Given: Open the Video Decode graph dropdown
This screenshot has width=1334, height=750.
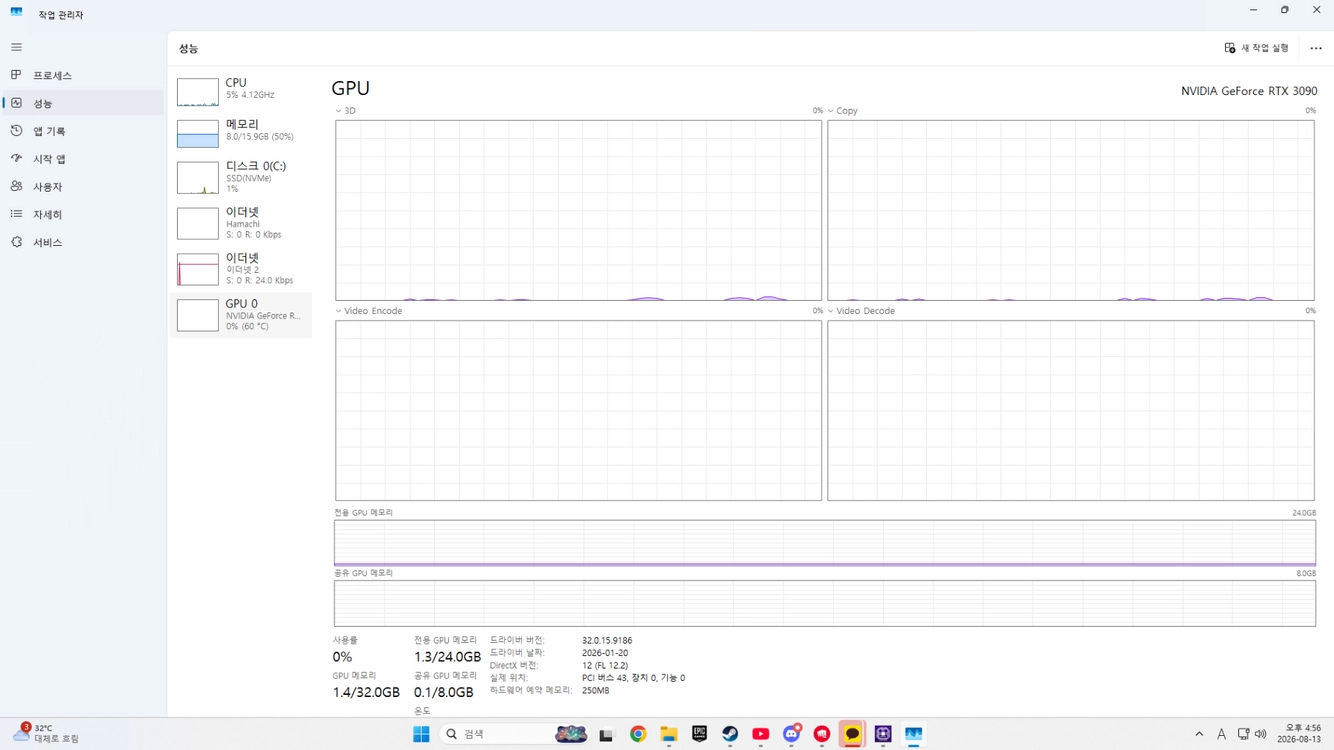Looking at the screenshot, I should pos(861,311).
